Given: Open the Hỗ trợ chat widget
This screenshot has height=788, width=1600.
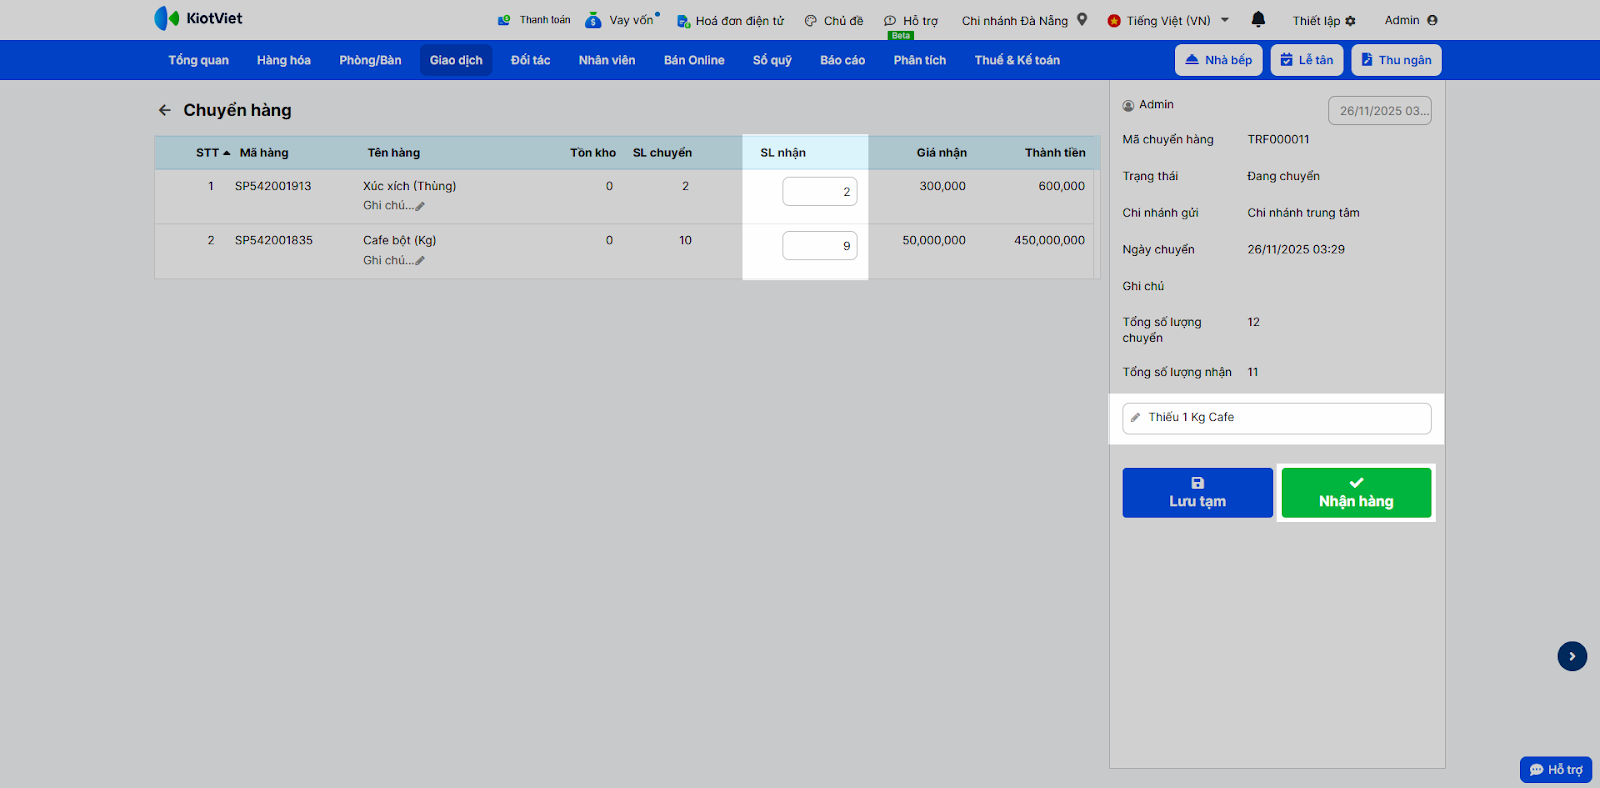Looking at the screenshot, I should coord(1556,770).
